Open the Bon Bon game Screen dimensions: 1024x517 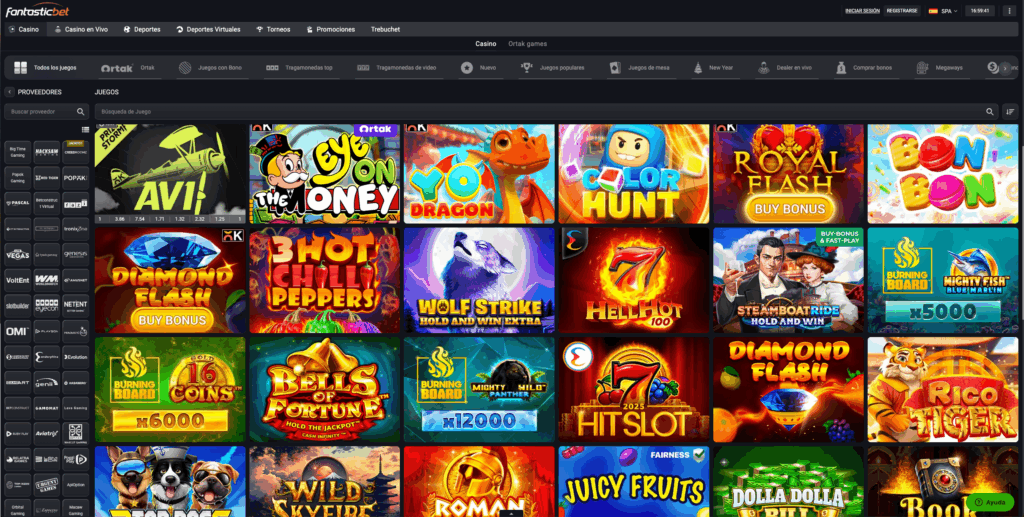tap(943, 174)
